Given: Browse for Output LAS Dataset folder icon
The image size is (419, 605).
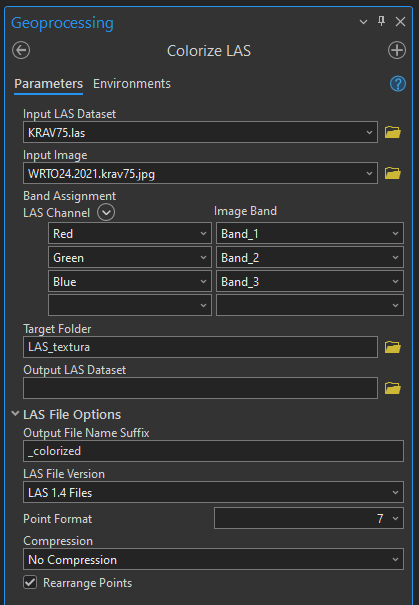Looking at the screenshot, I should [393, 388].
